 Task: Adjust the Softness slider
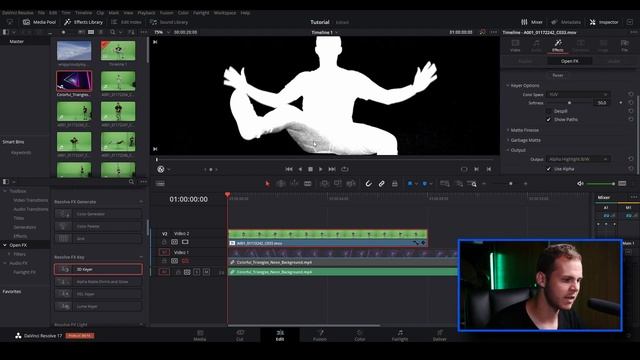tap(569, 103)
